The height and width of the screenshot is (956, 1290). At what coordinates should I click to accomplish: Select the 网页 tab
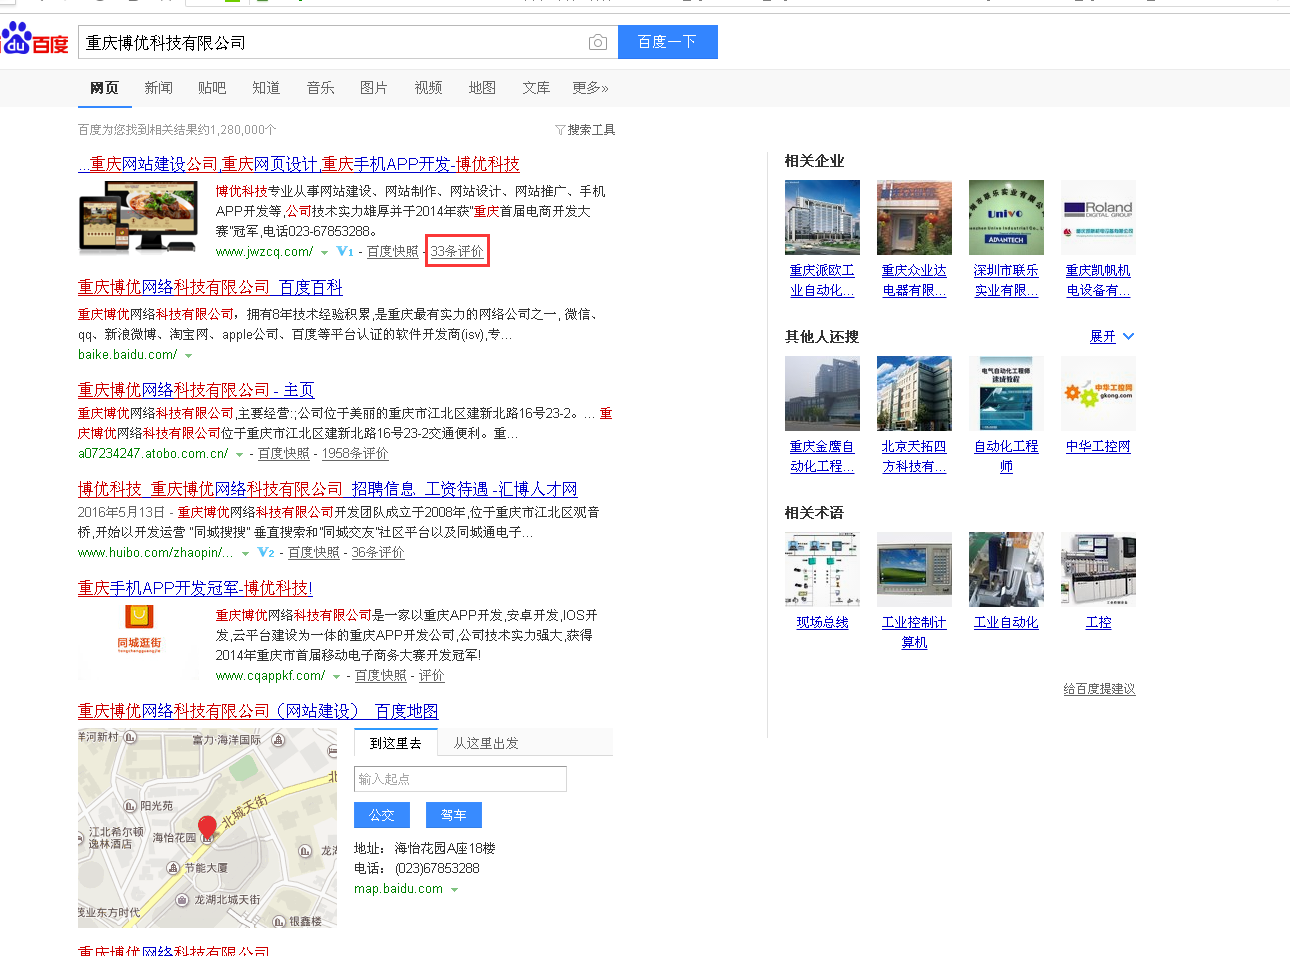pos(104,88)
